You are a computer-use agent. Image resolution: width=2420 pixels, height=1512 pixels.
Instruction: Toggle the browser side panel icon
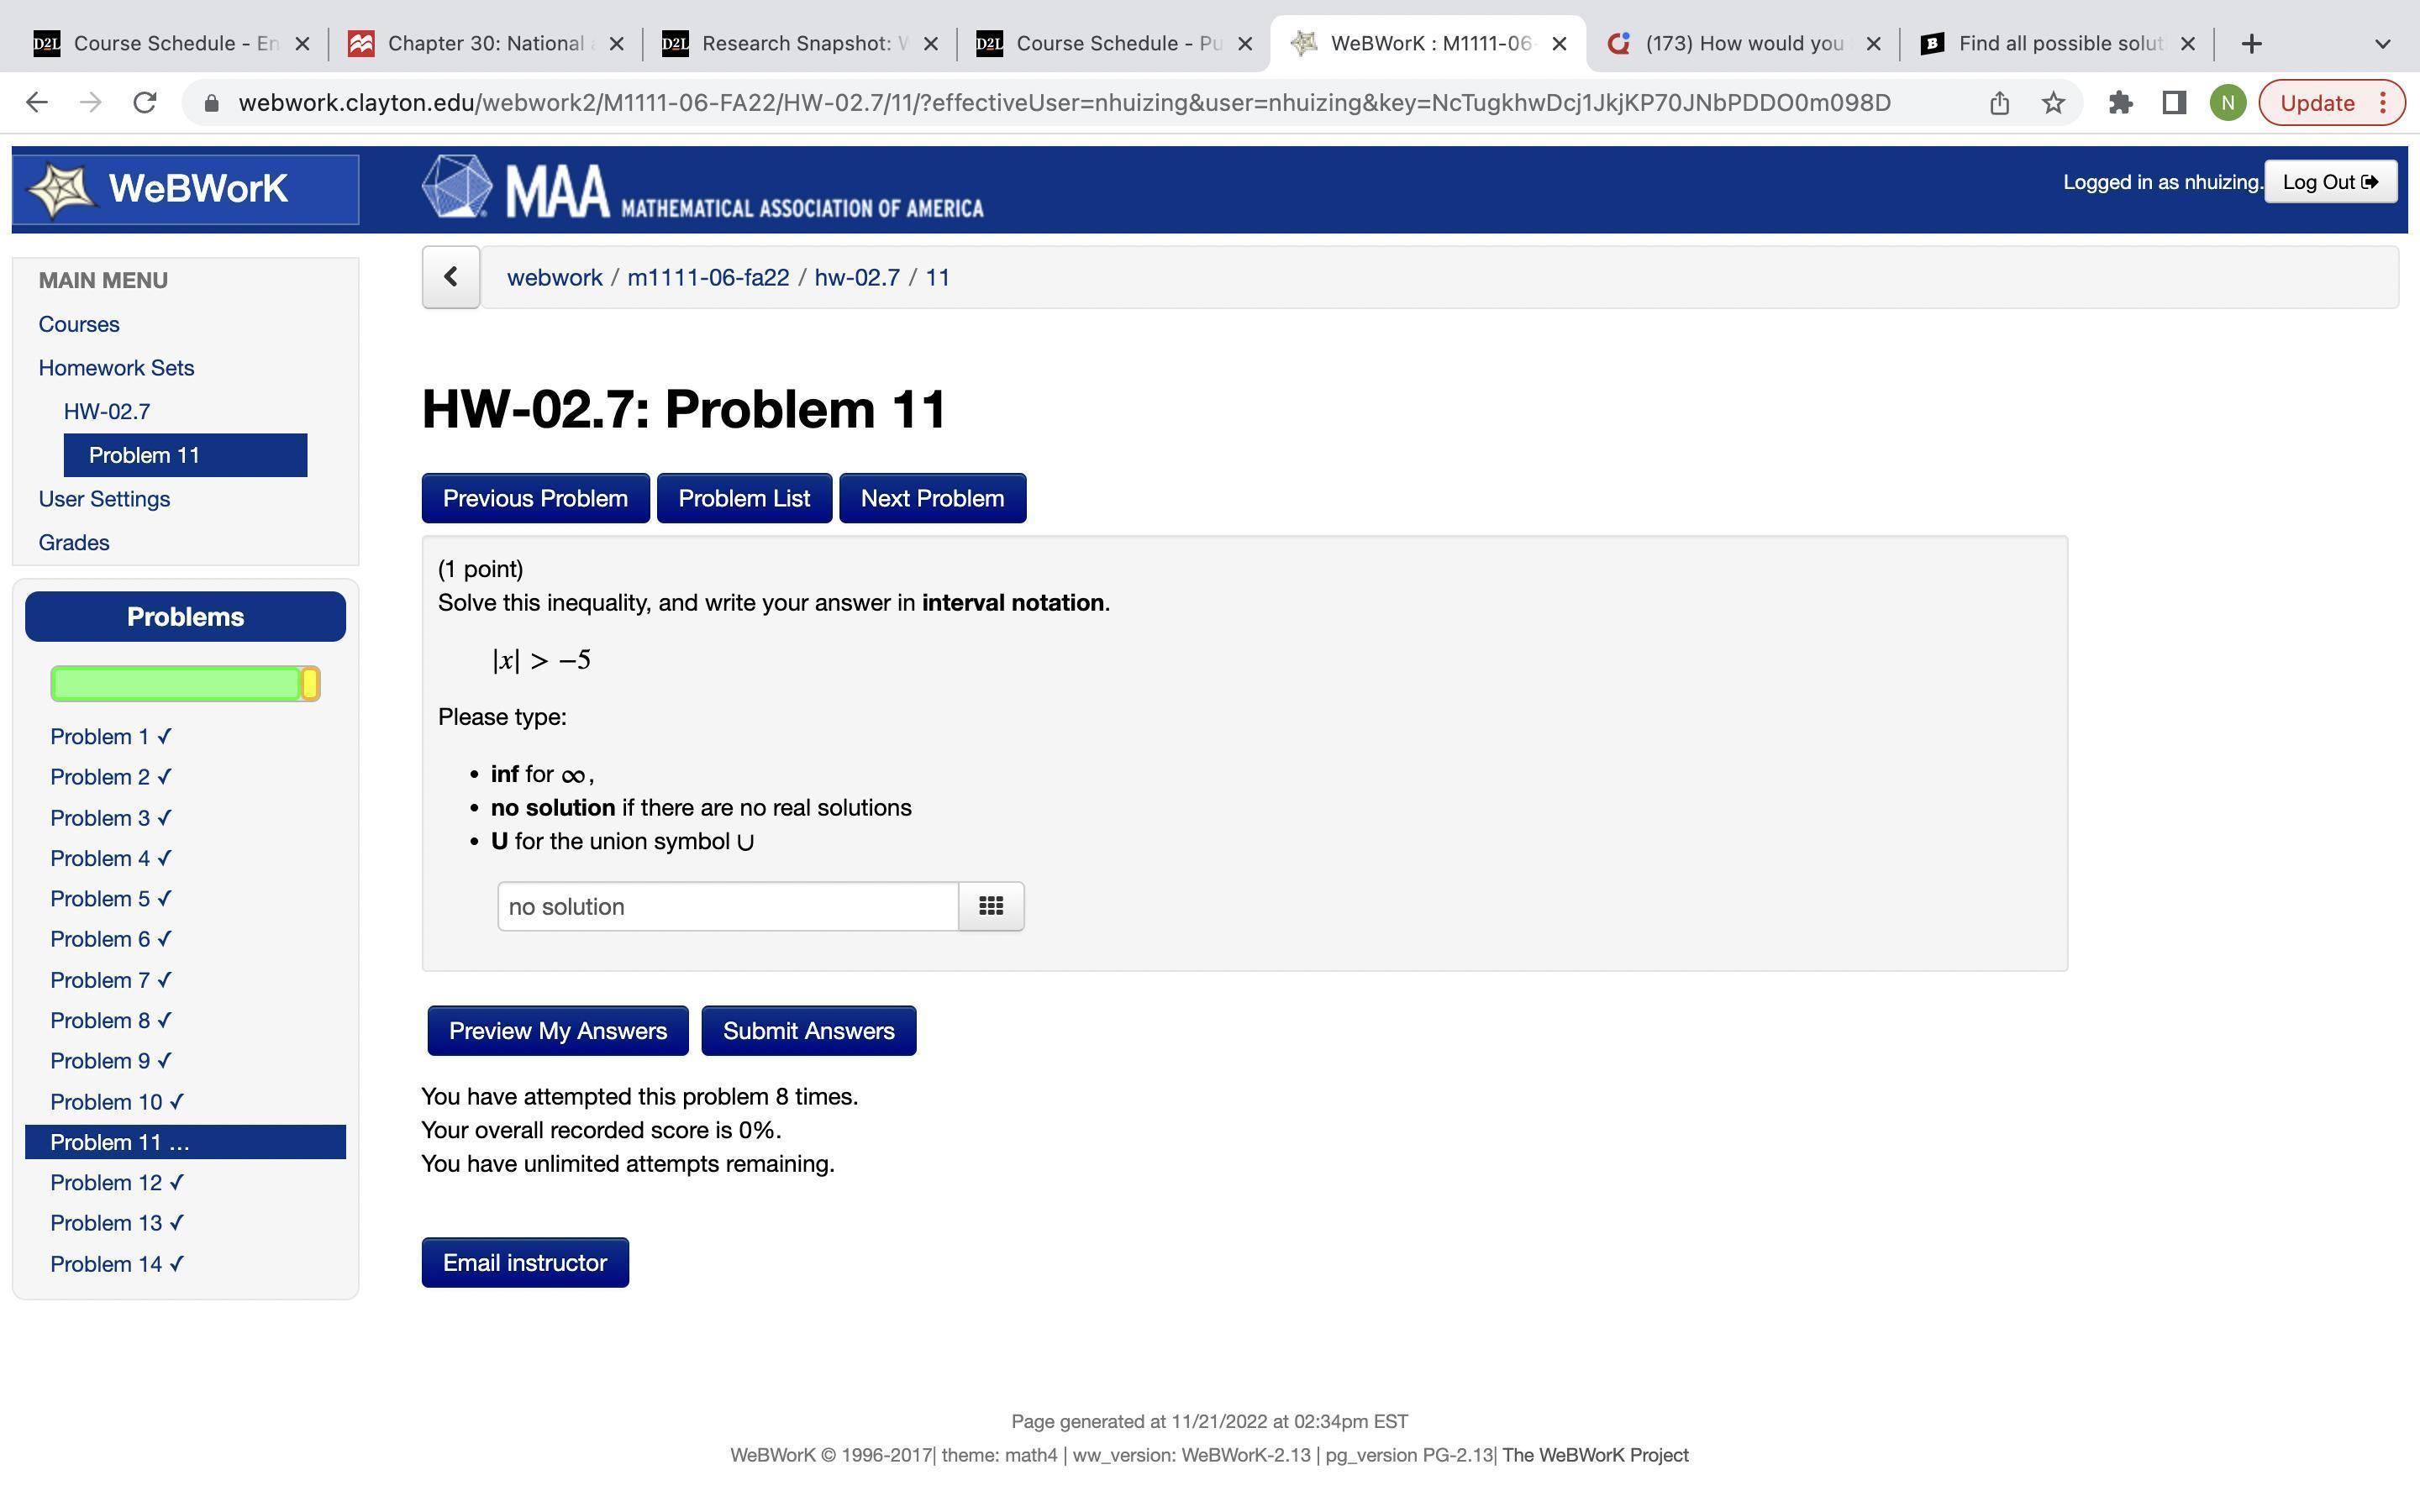coord(2174,103)
